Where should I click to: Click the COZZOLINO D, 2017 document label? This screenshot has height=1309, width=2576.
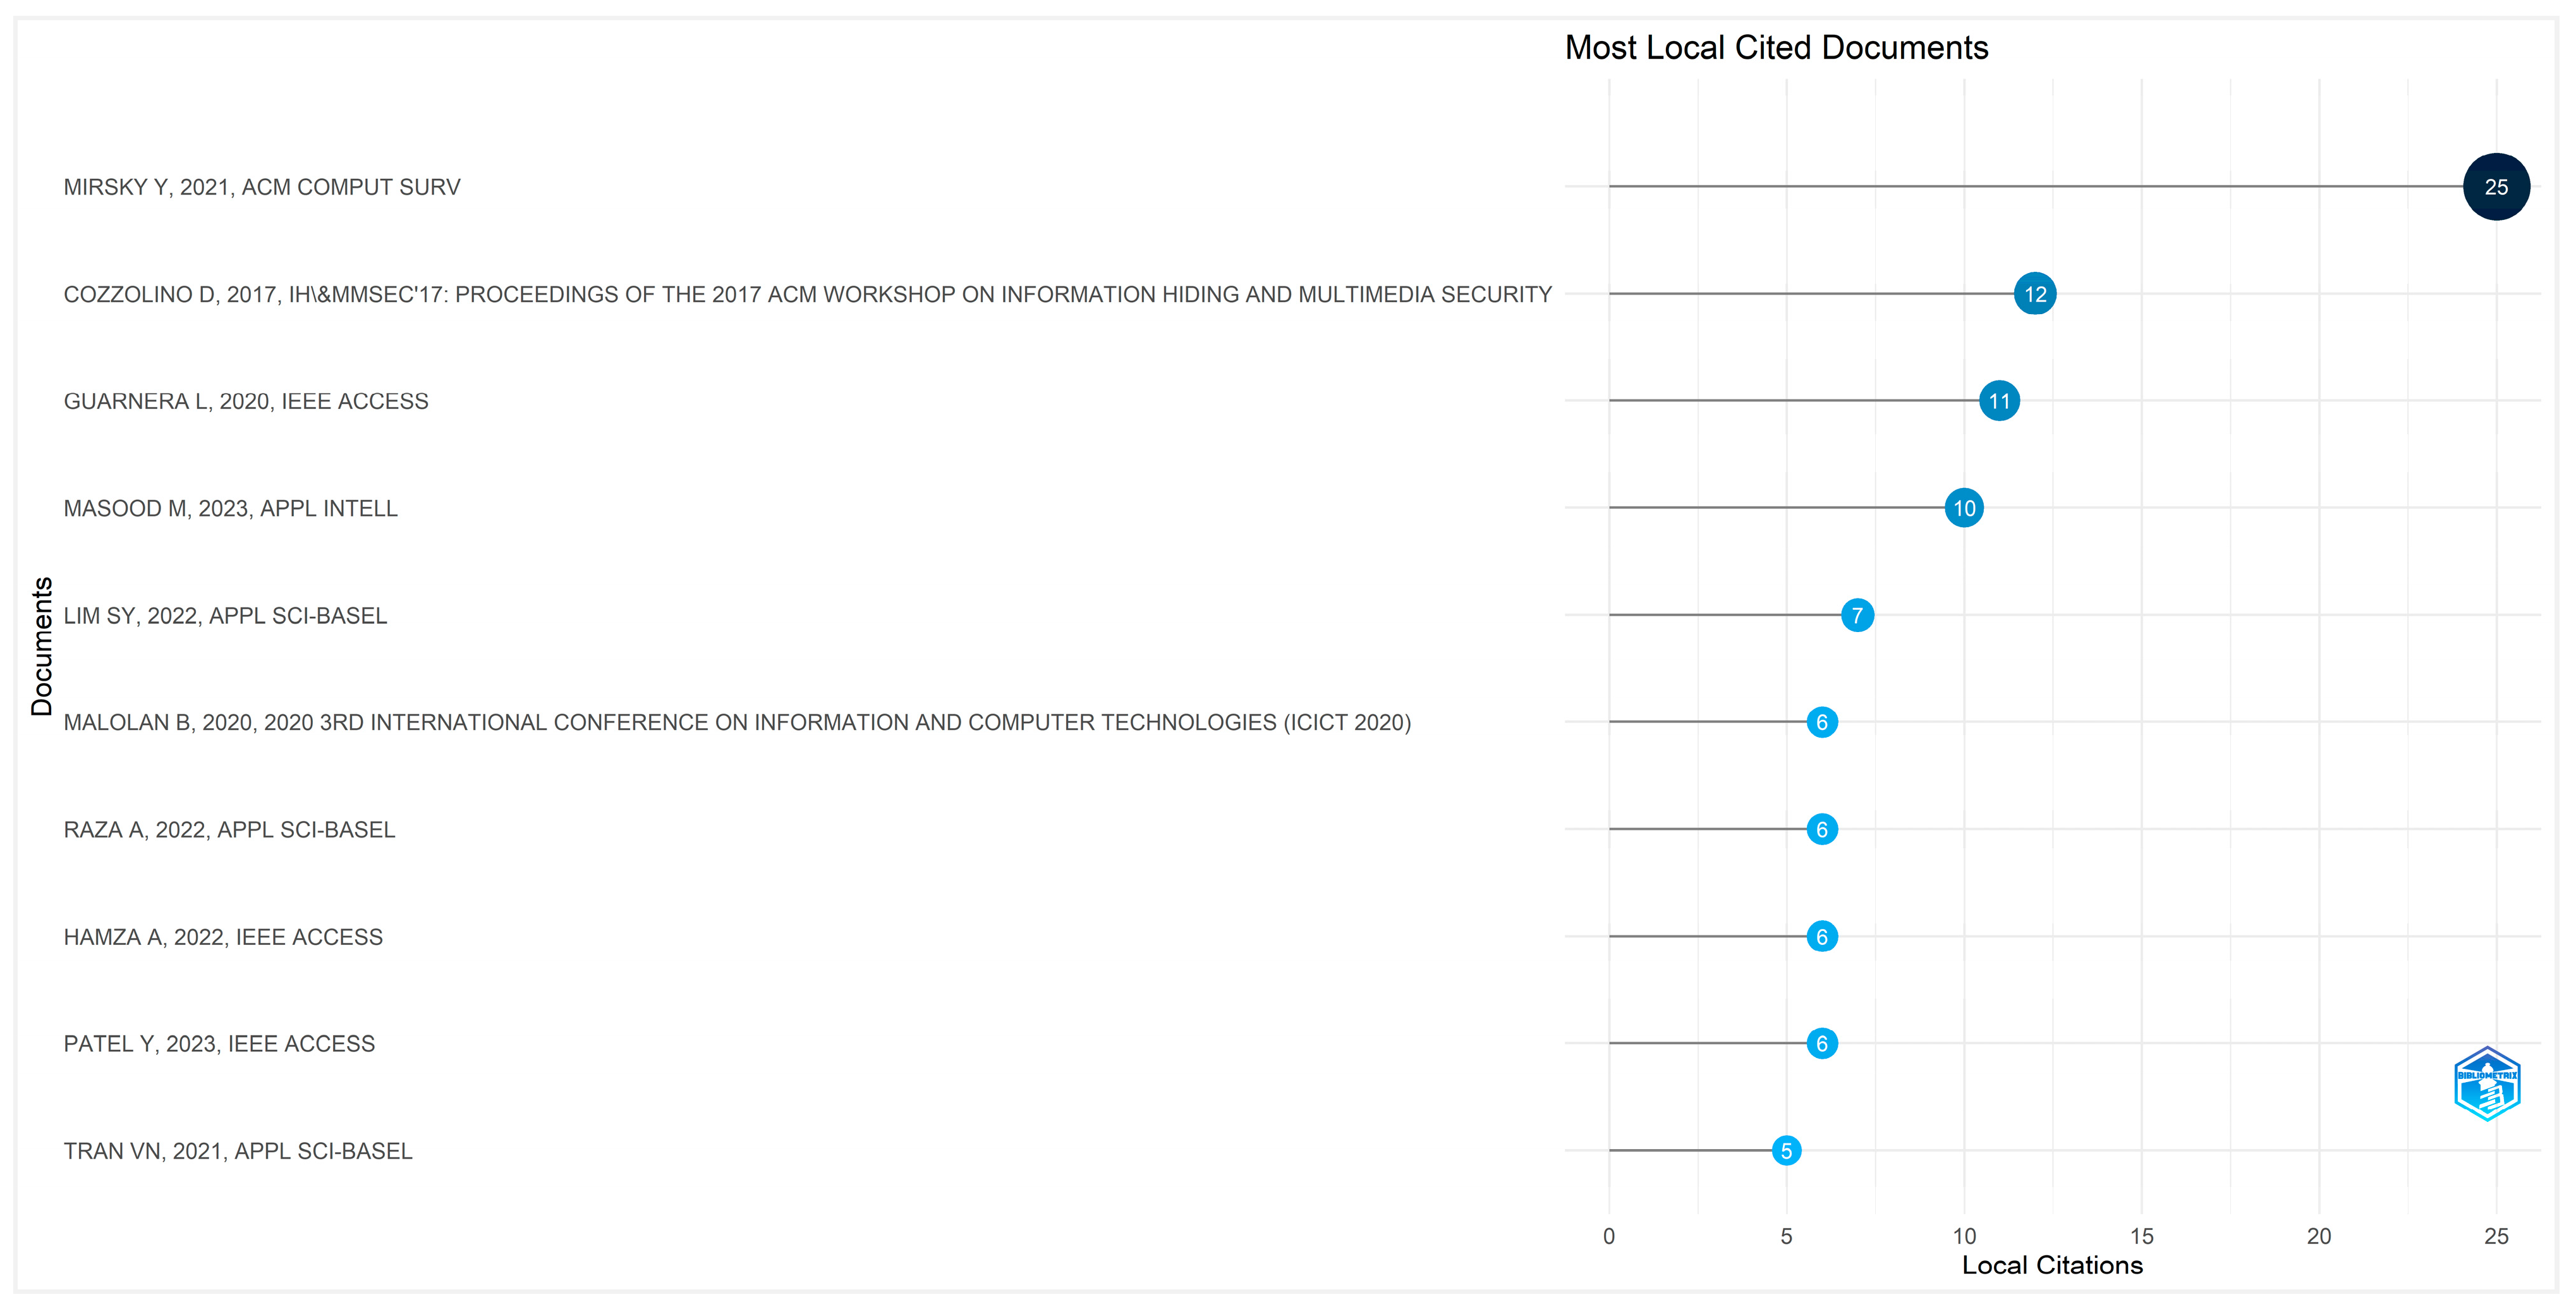click(x=807, y=294)
